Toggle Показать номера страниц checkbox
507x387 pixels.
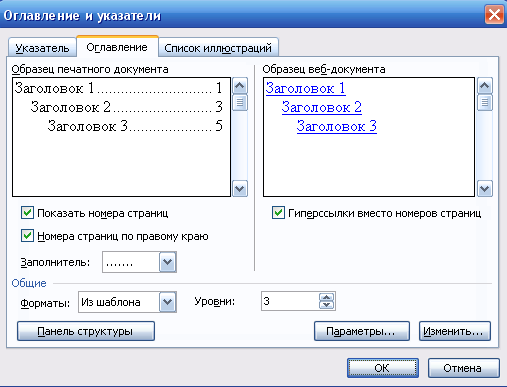[x=27, y=213]
